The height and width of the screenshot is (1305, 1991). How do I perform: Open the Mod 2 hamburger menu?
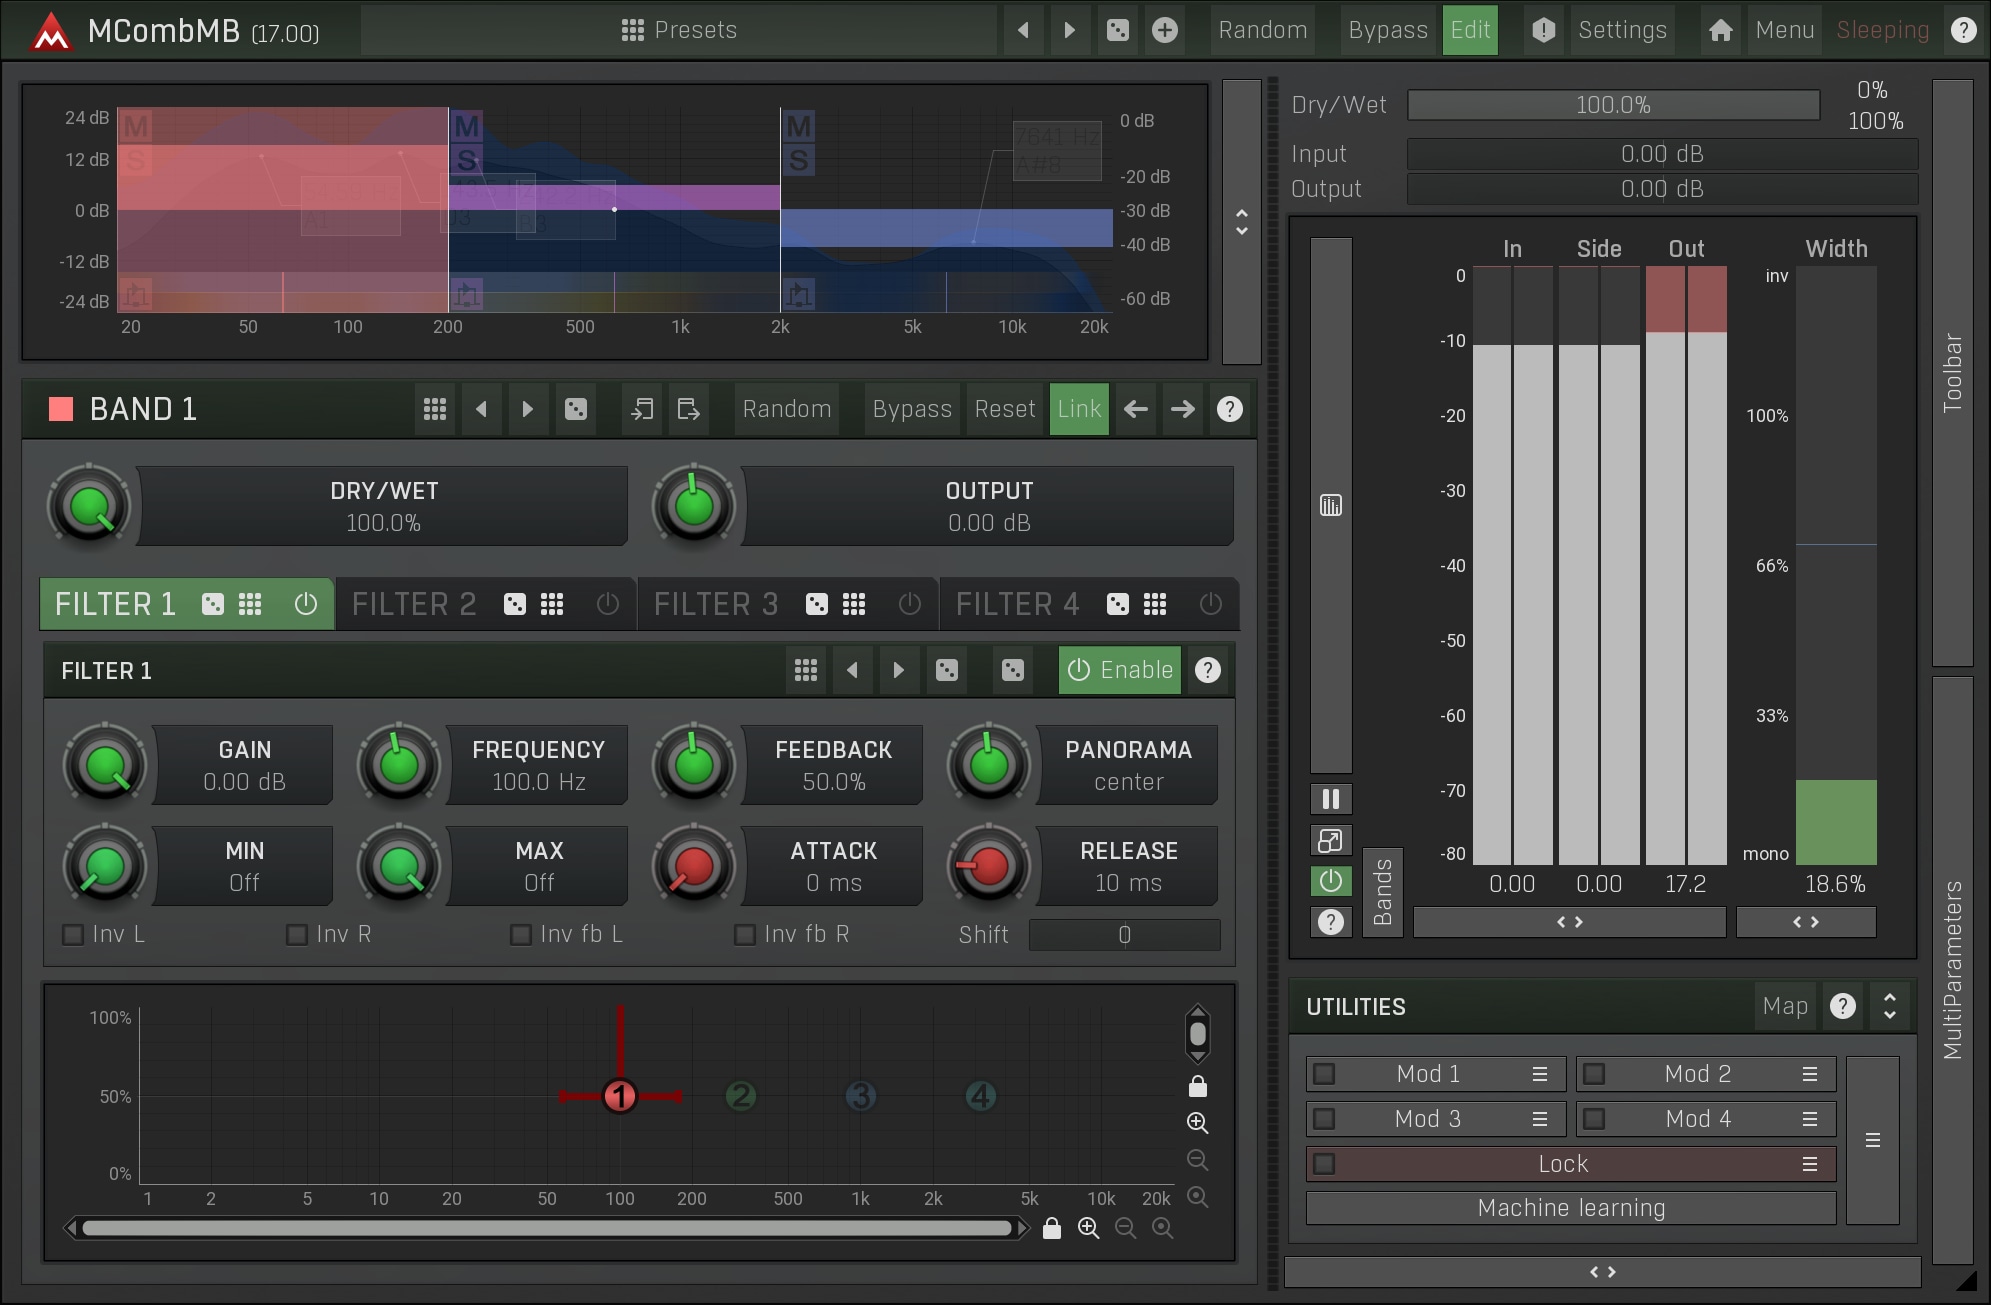1809,1074
